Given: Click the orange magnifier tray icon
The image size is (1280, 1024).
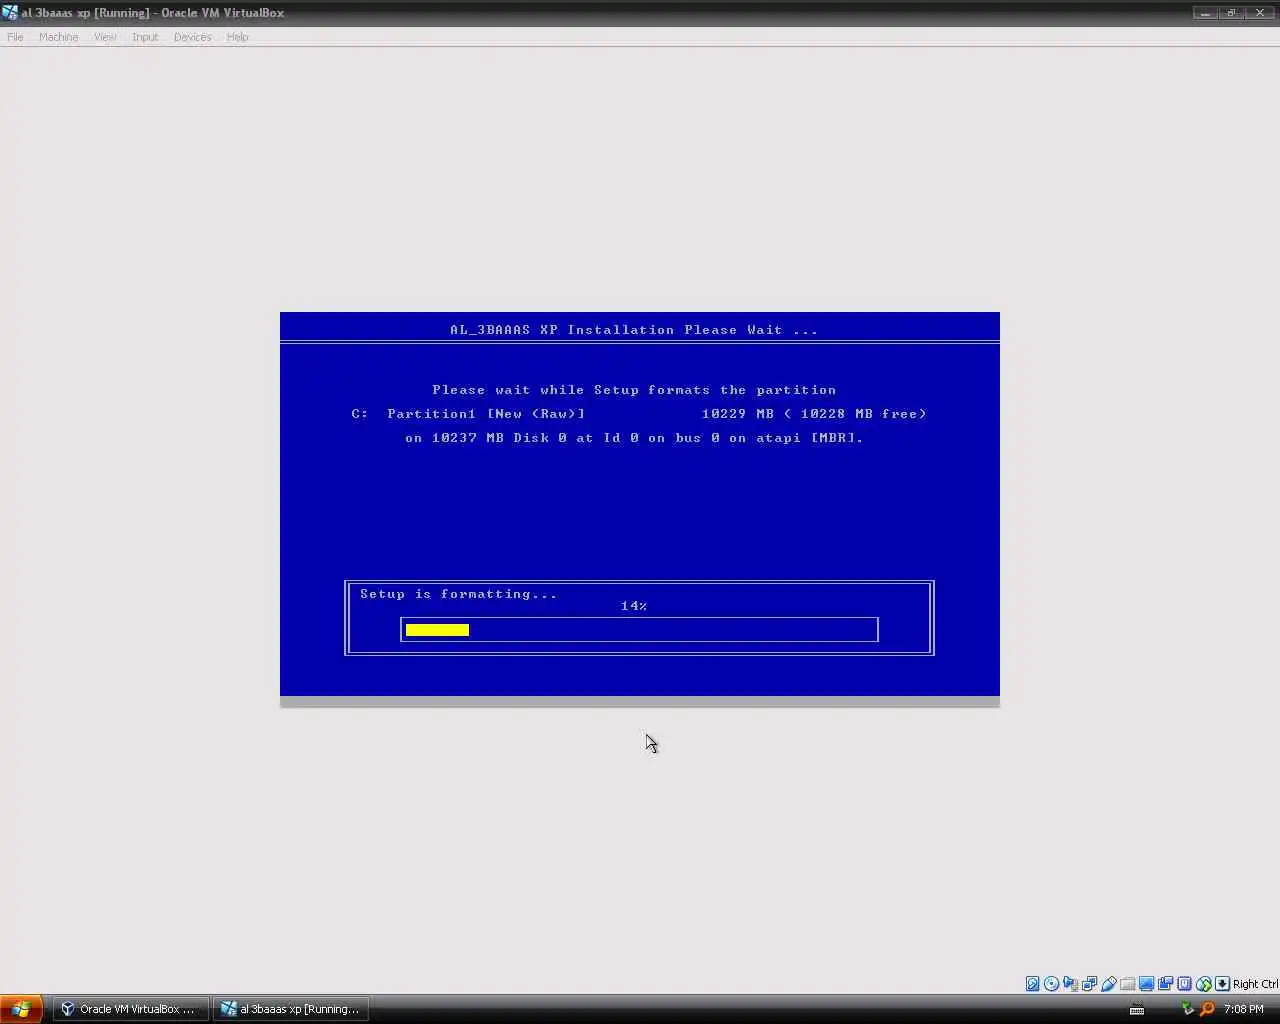Looking at the screenshot, I should point(1207,1009).
